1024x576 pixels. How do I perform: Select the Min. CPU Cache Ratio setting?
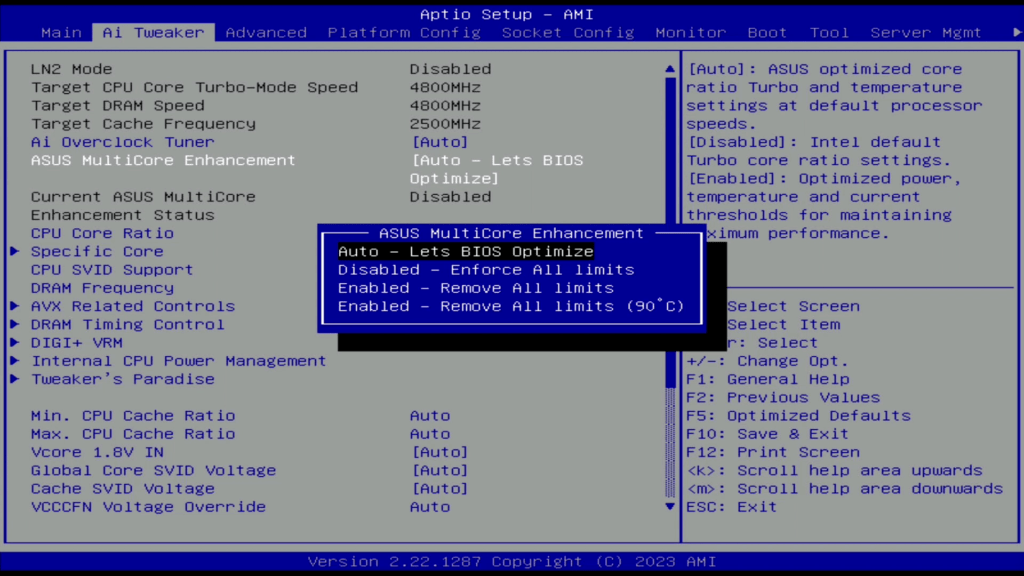tap(133, 415)
